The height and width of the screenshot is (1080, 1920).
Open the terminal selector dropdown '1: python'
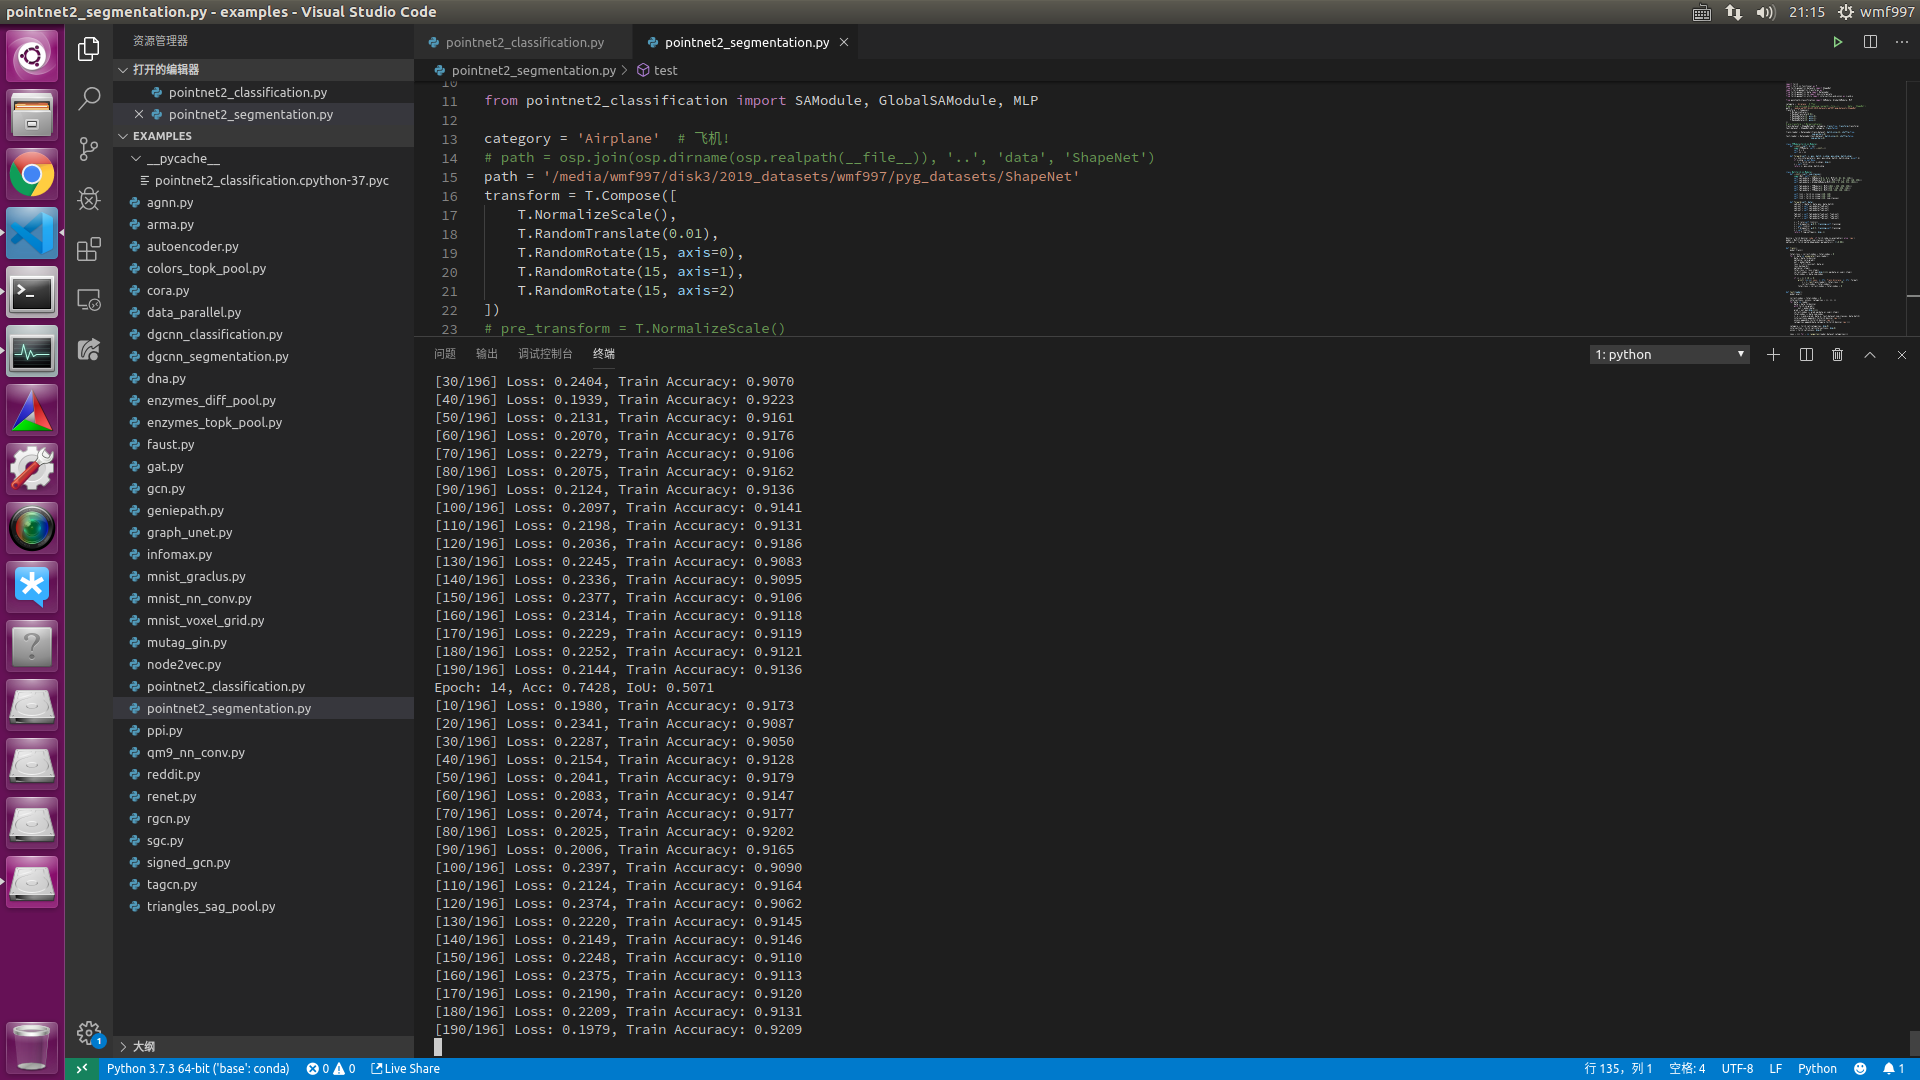[1669, 355]
